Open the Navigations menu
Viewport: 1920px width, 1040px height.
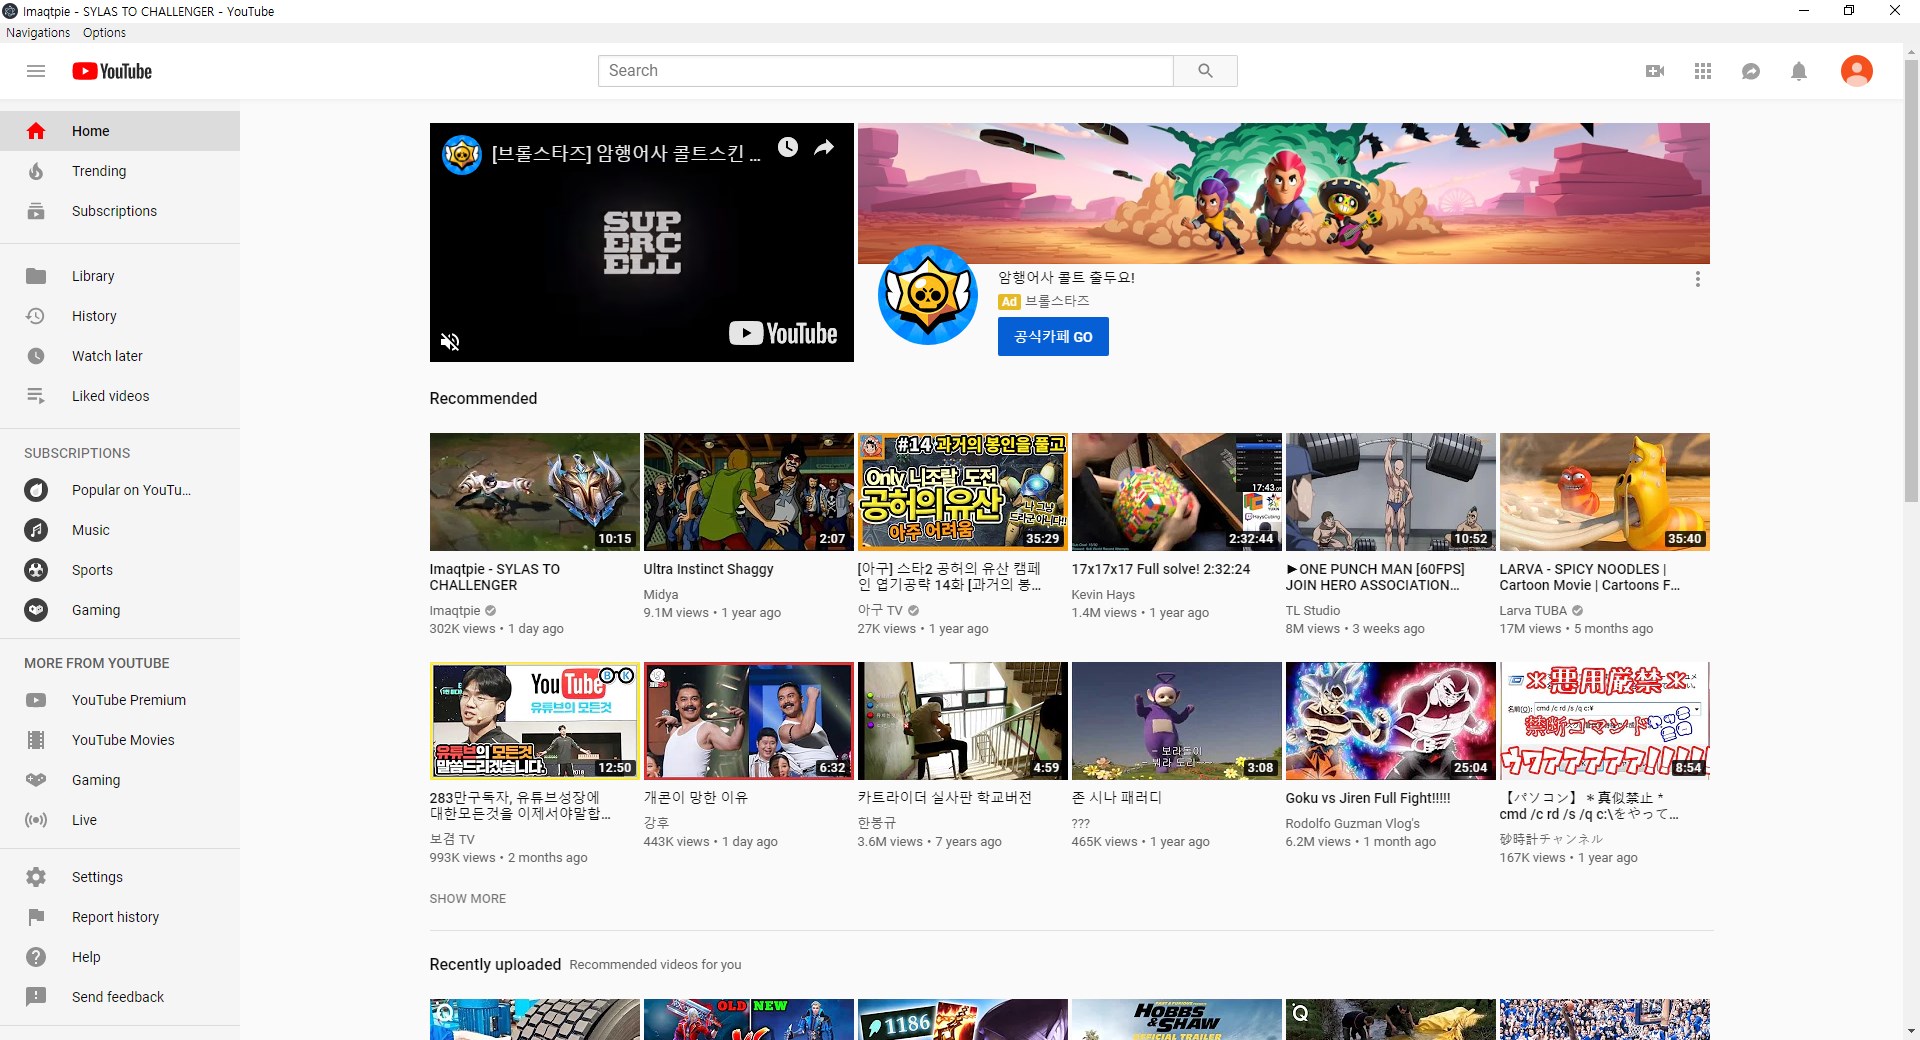tap(38, 33)
